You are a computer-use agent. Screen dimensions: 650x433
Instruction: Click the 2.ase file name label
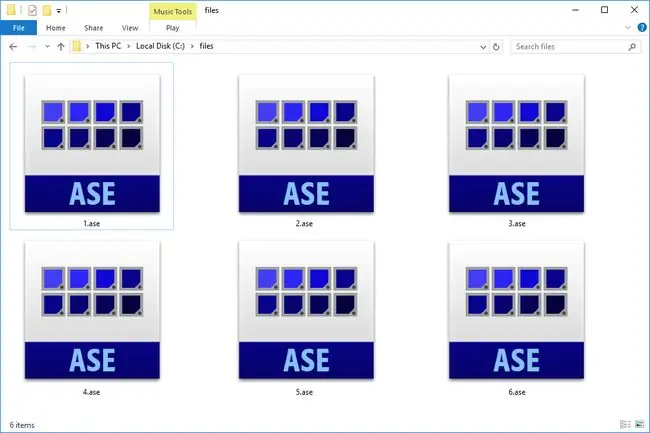click(304, 223)
